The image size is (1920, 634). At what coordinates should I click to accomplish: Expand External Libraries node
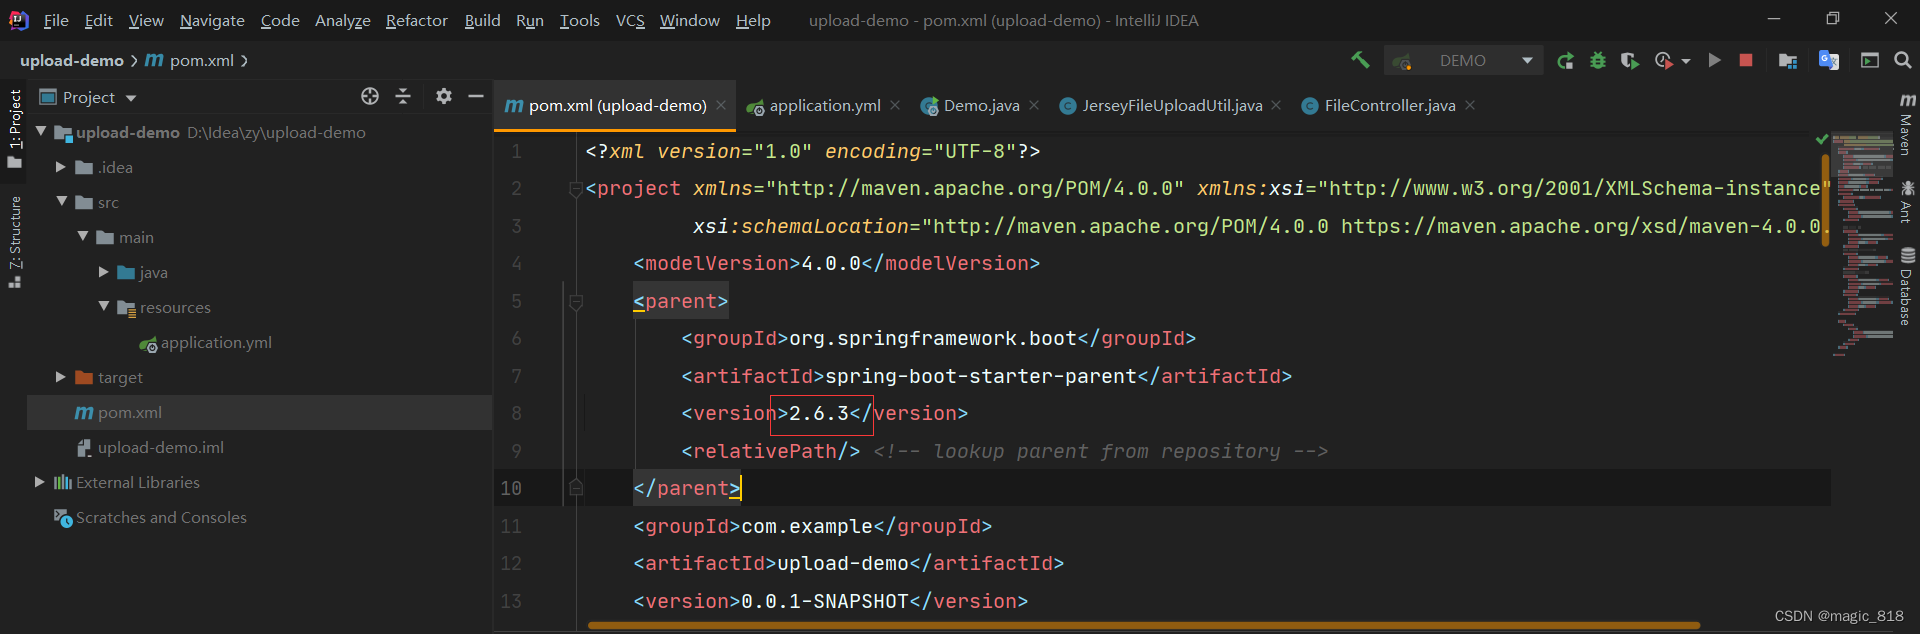point(40,482)
